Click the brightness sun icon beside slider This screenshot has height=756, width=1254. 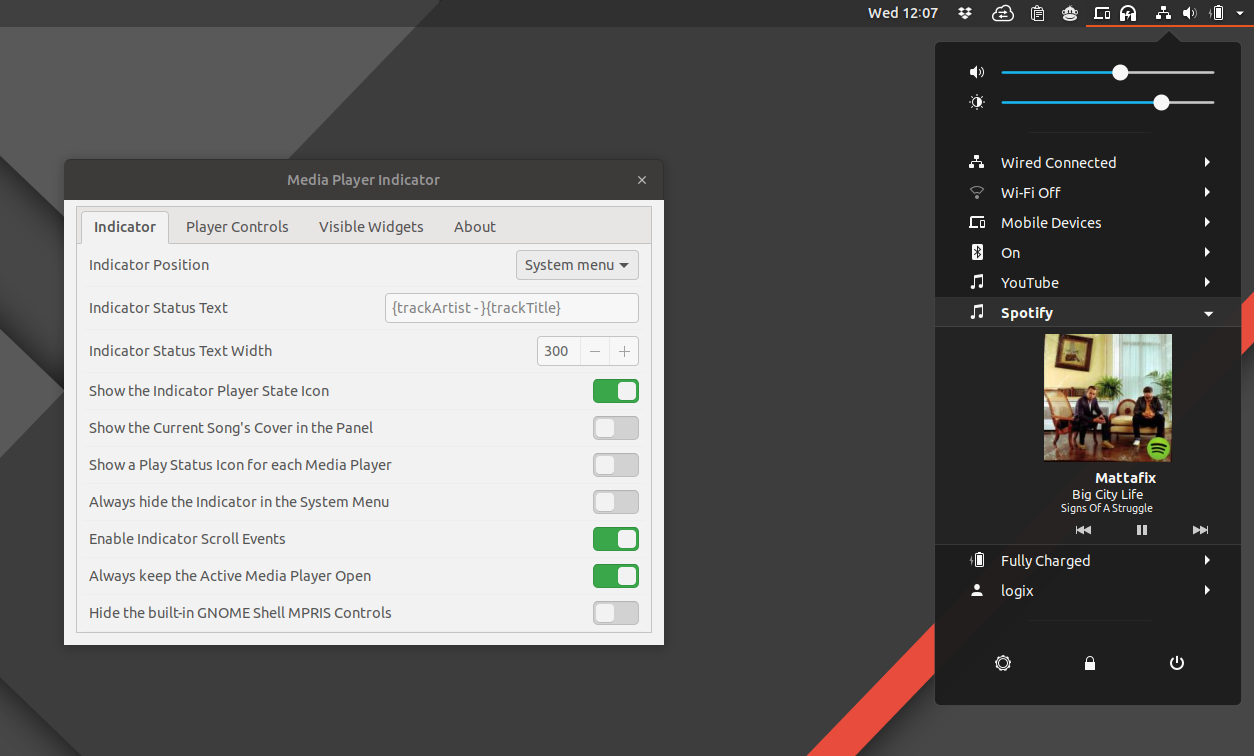tap(977, 102)
